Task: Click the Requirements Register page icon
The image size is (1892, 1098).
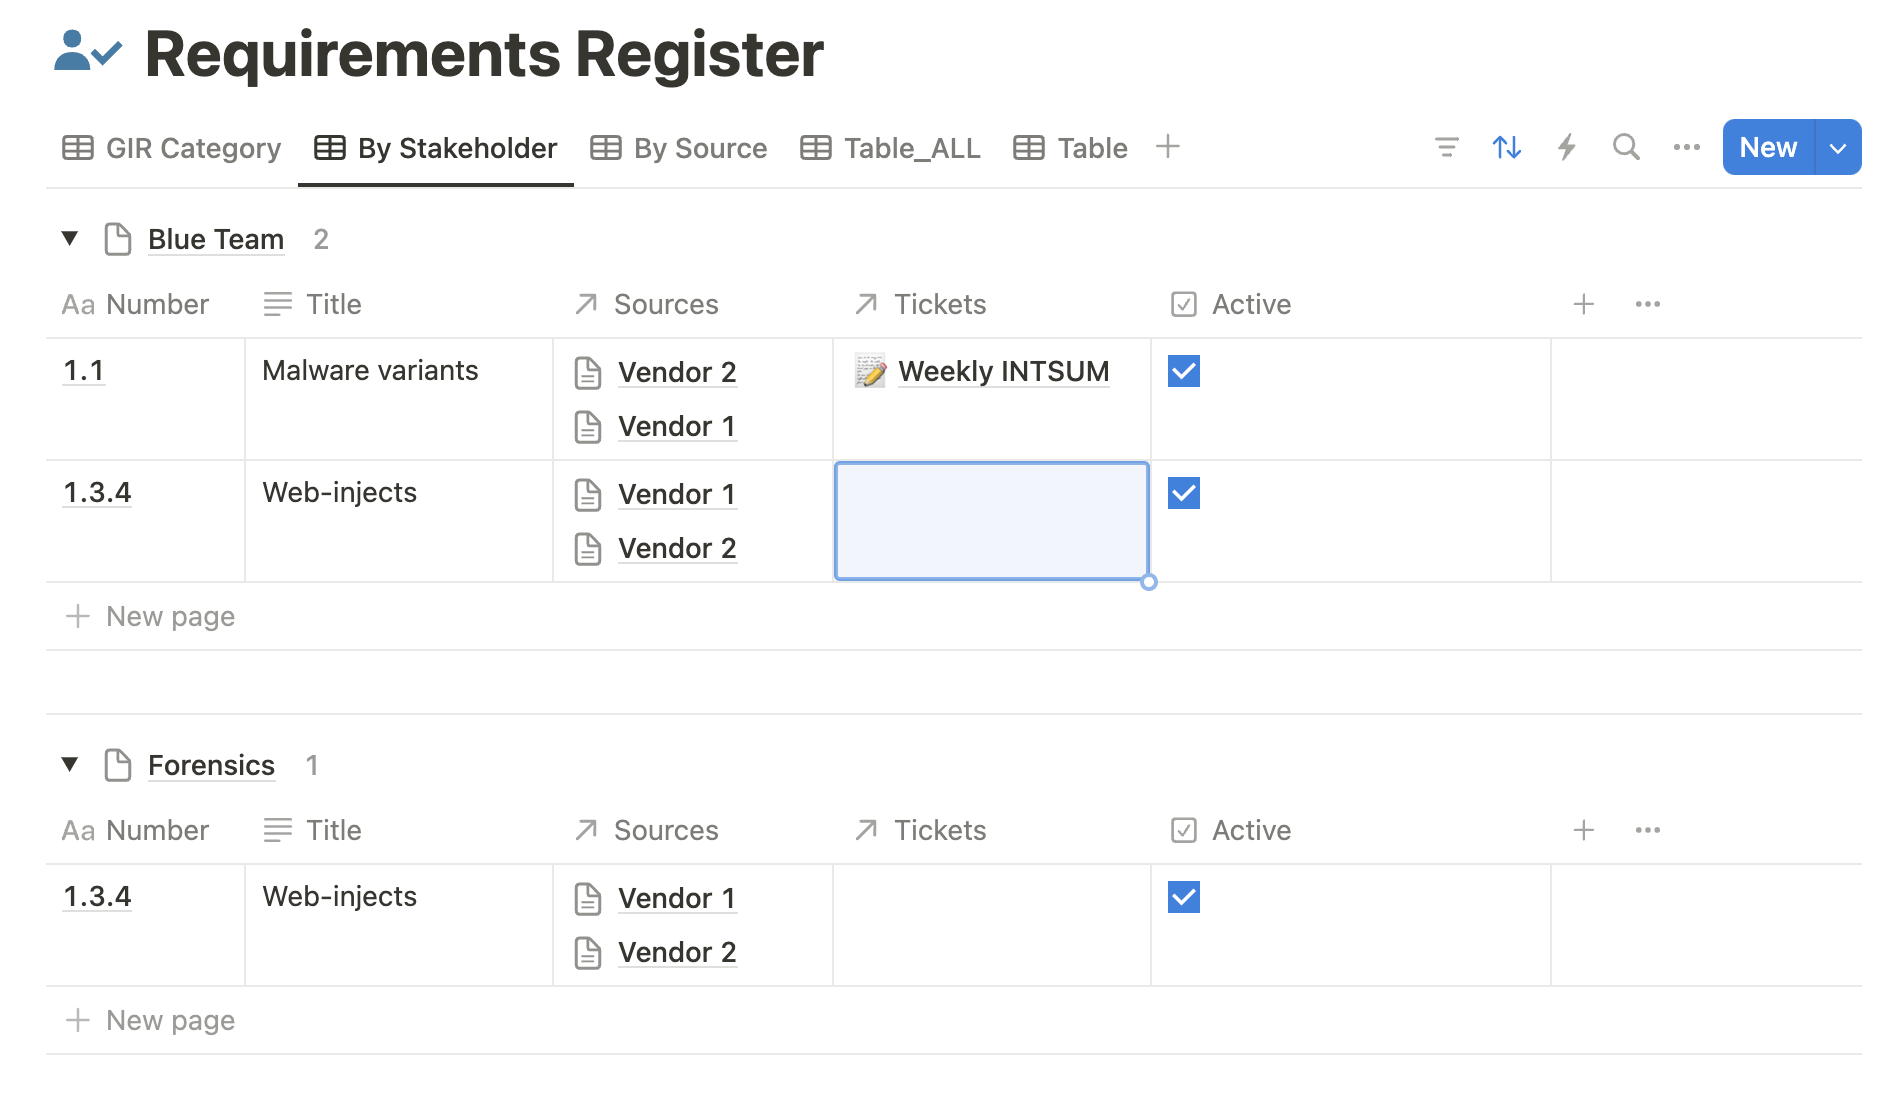Action: (88, 52)
